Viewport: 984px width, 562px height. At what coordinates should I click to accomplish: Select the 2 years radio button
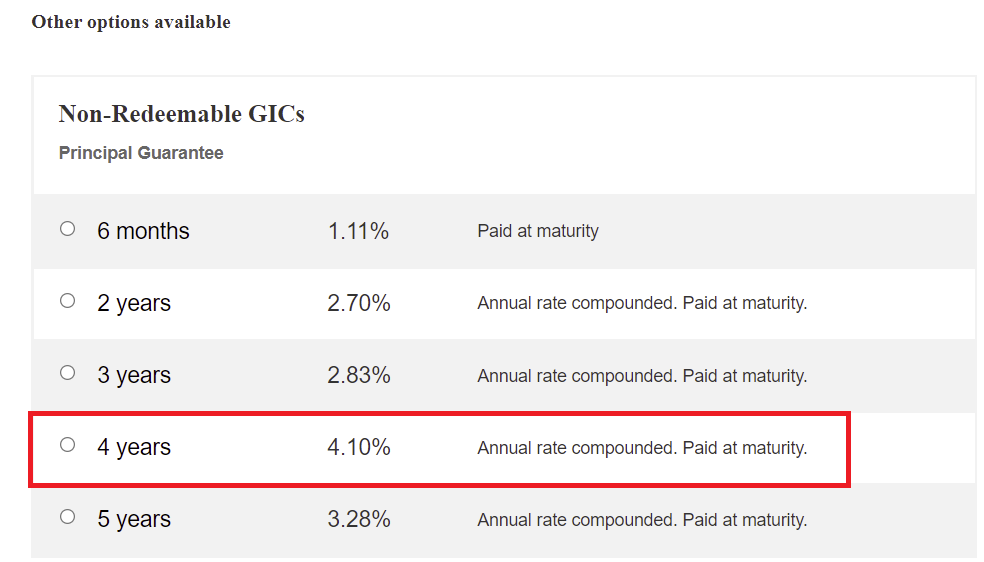67,301
